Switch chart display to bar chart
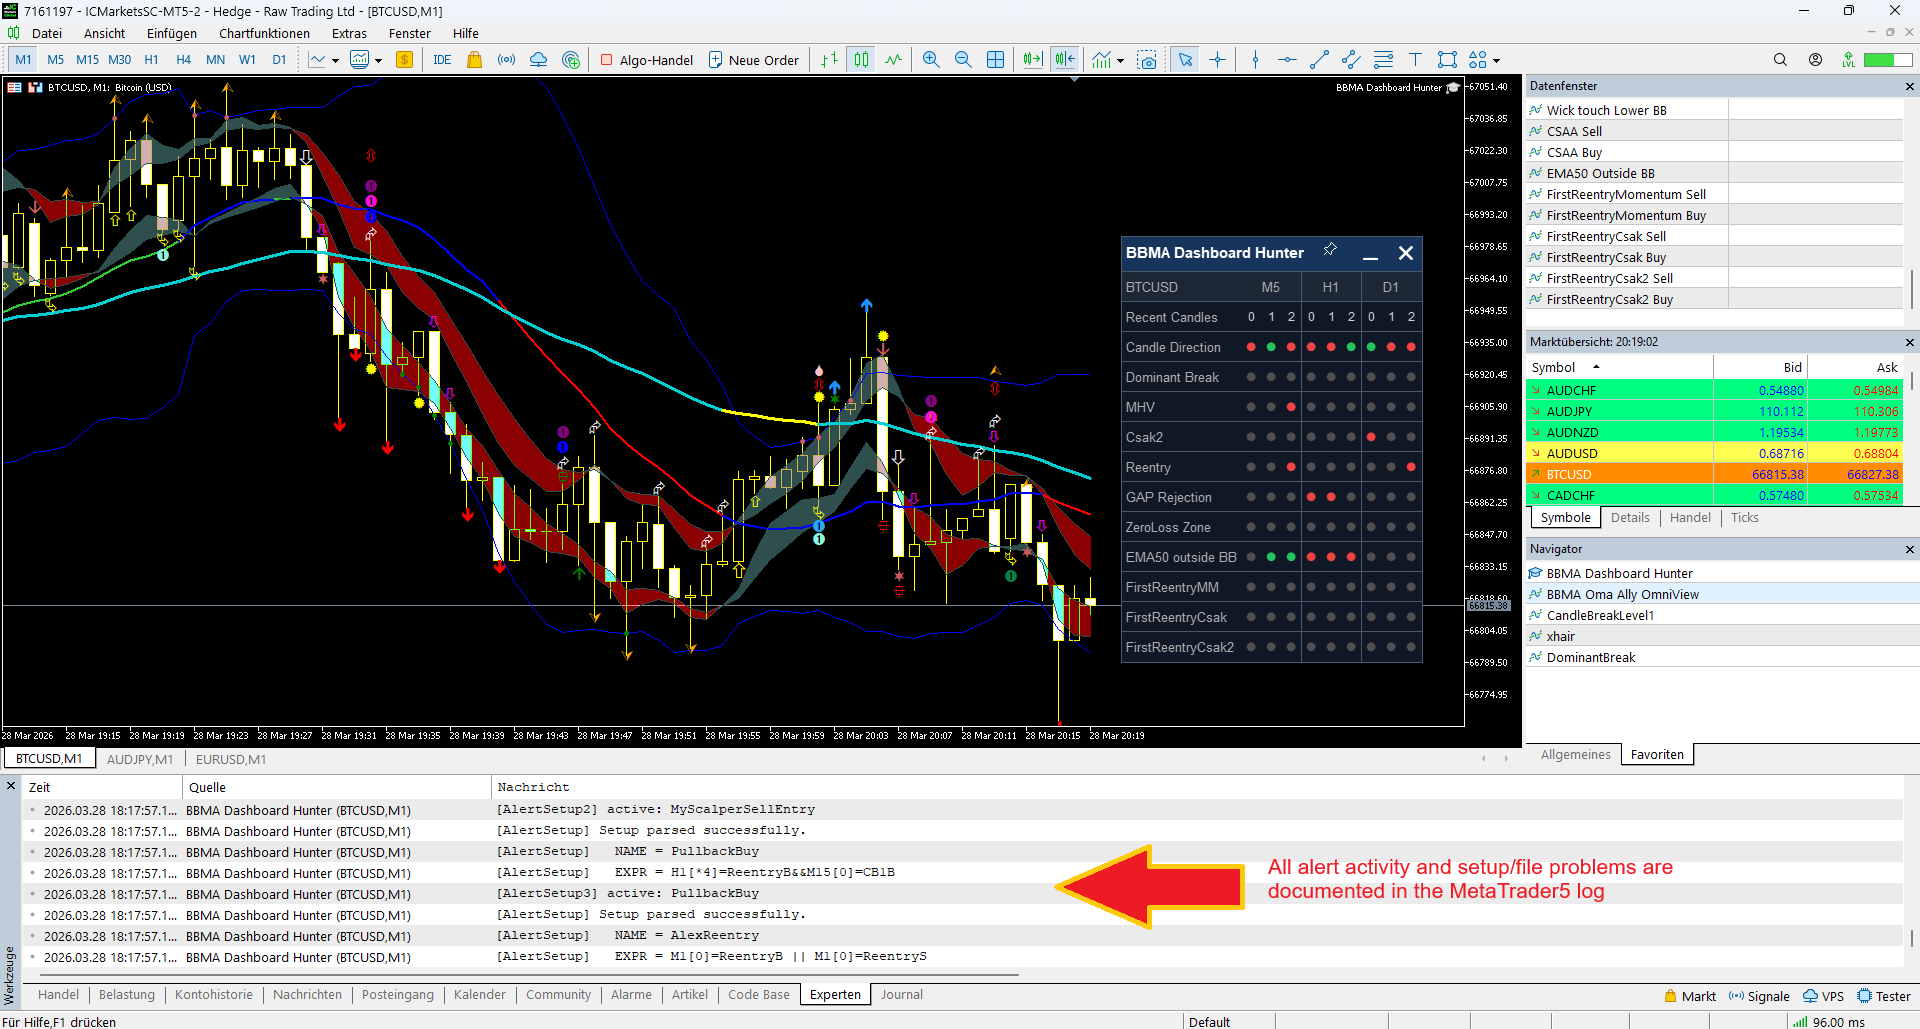The height and width of the screenshot is (1029, 1920). coord(829,60)
